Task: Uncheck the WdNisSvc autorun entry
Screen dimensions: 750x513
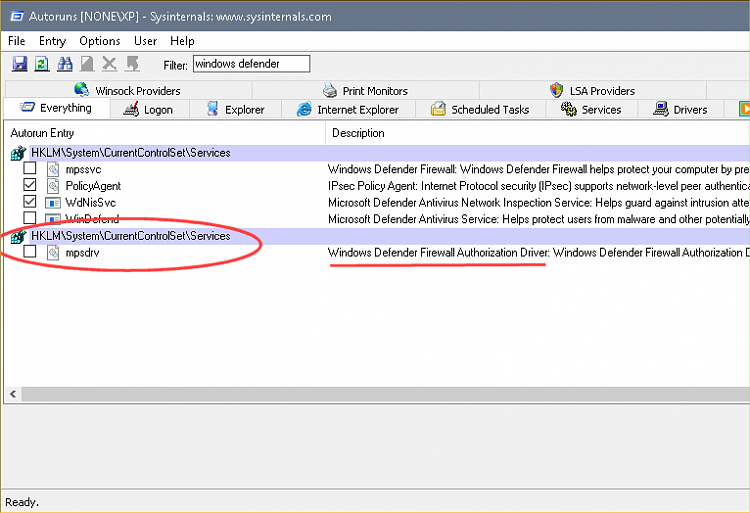Action: pos(30,201)
